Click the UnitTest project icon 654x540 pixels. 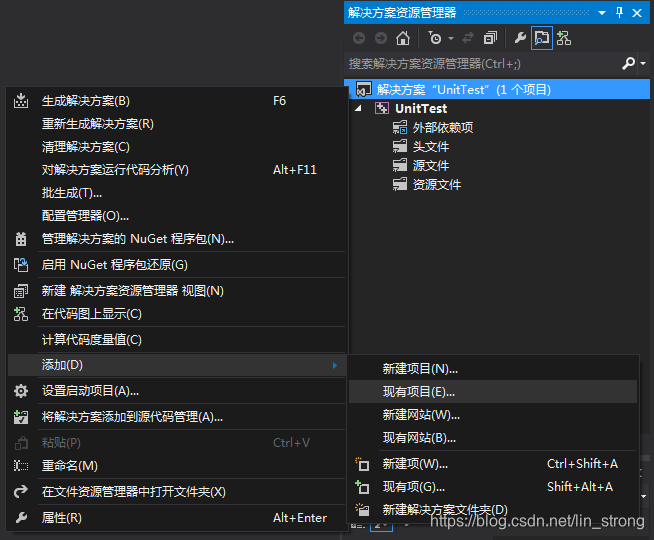(382, 108)
